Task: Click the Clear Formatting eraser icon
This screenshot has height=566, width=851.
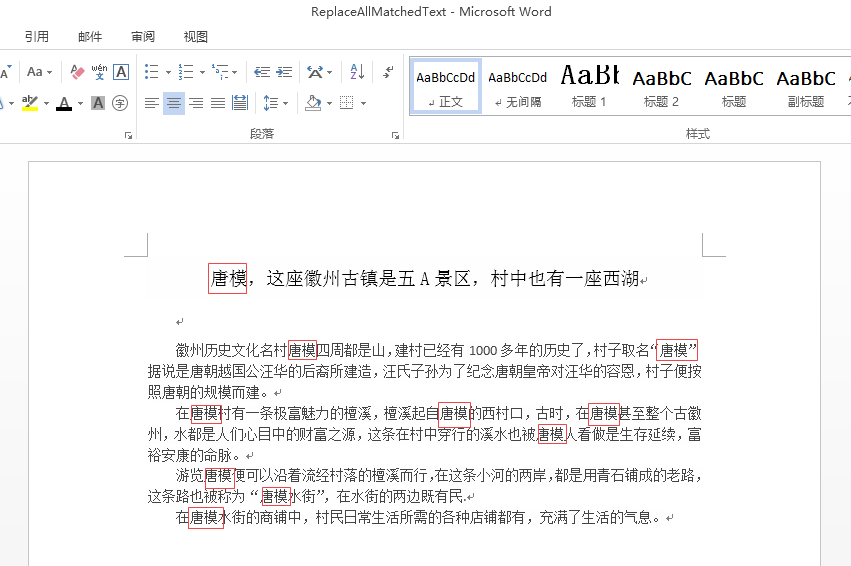Action: click(77, 72)
